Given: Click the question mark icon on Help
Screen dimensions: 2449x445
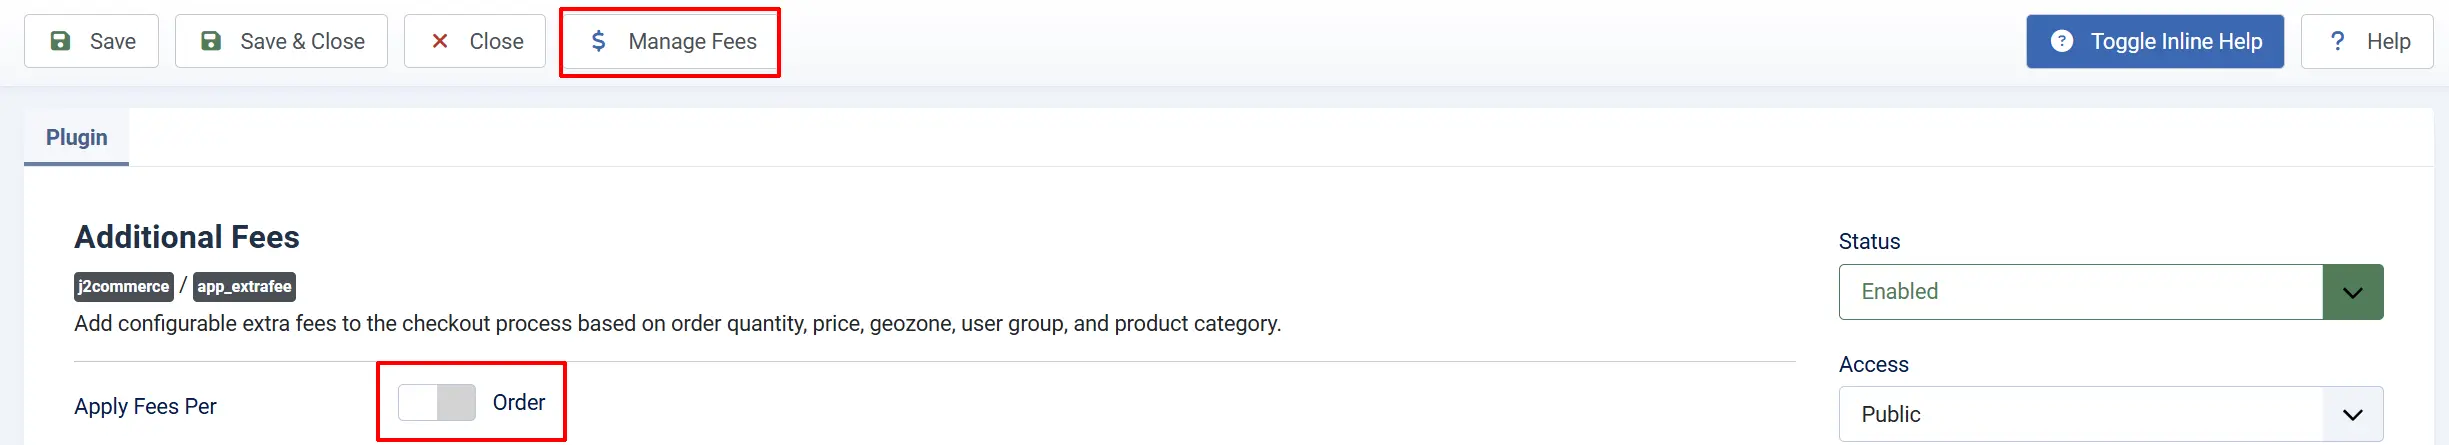Looking at the screenshot, I should click(2338, 41).
